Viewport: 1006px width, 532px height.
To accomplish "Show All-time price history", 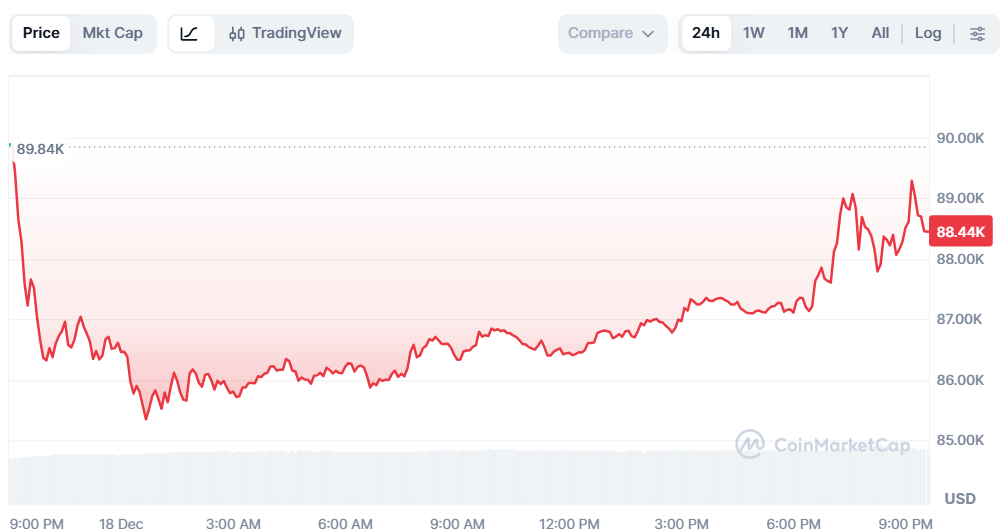I will (x=880, y=33).
